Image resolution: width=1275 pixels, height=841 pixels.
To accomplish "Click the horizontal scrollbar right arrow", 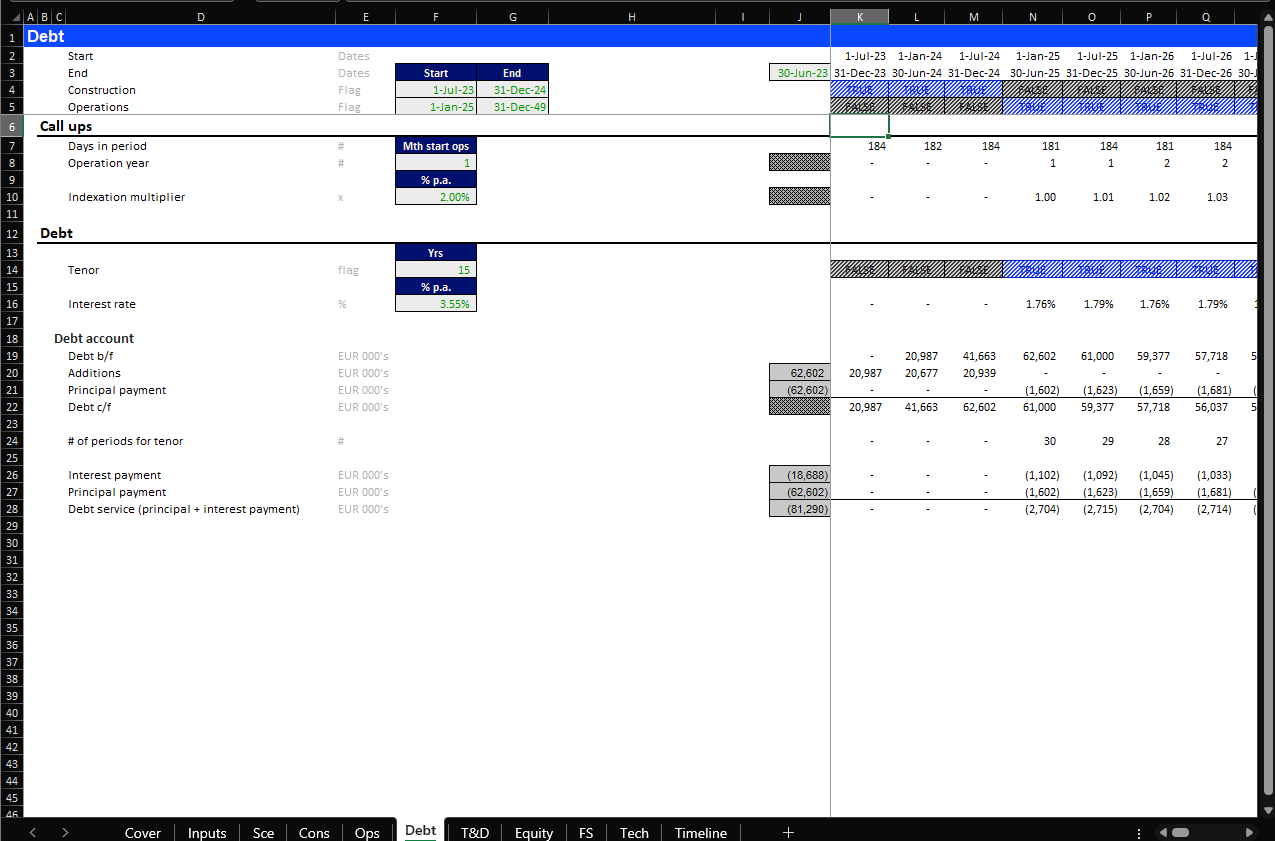I will point(1248,832).
